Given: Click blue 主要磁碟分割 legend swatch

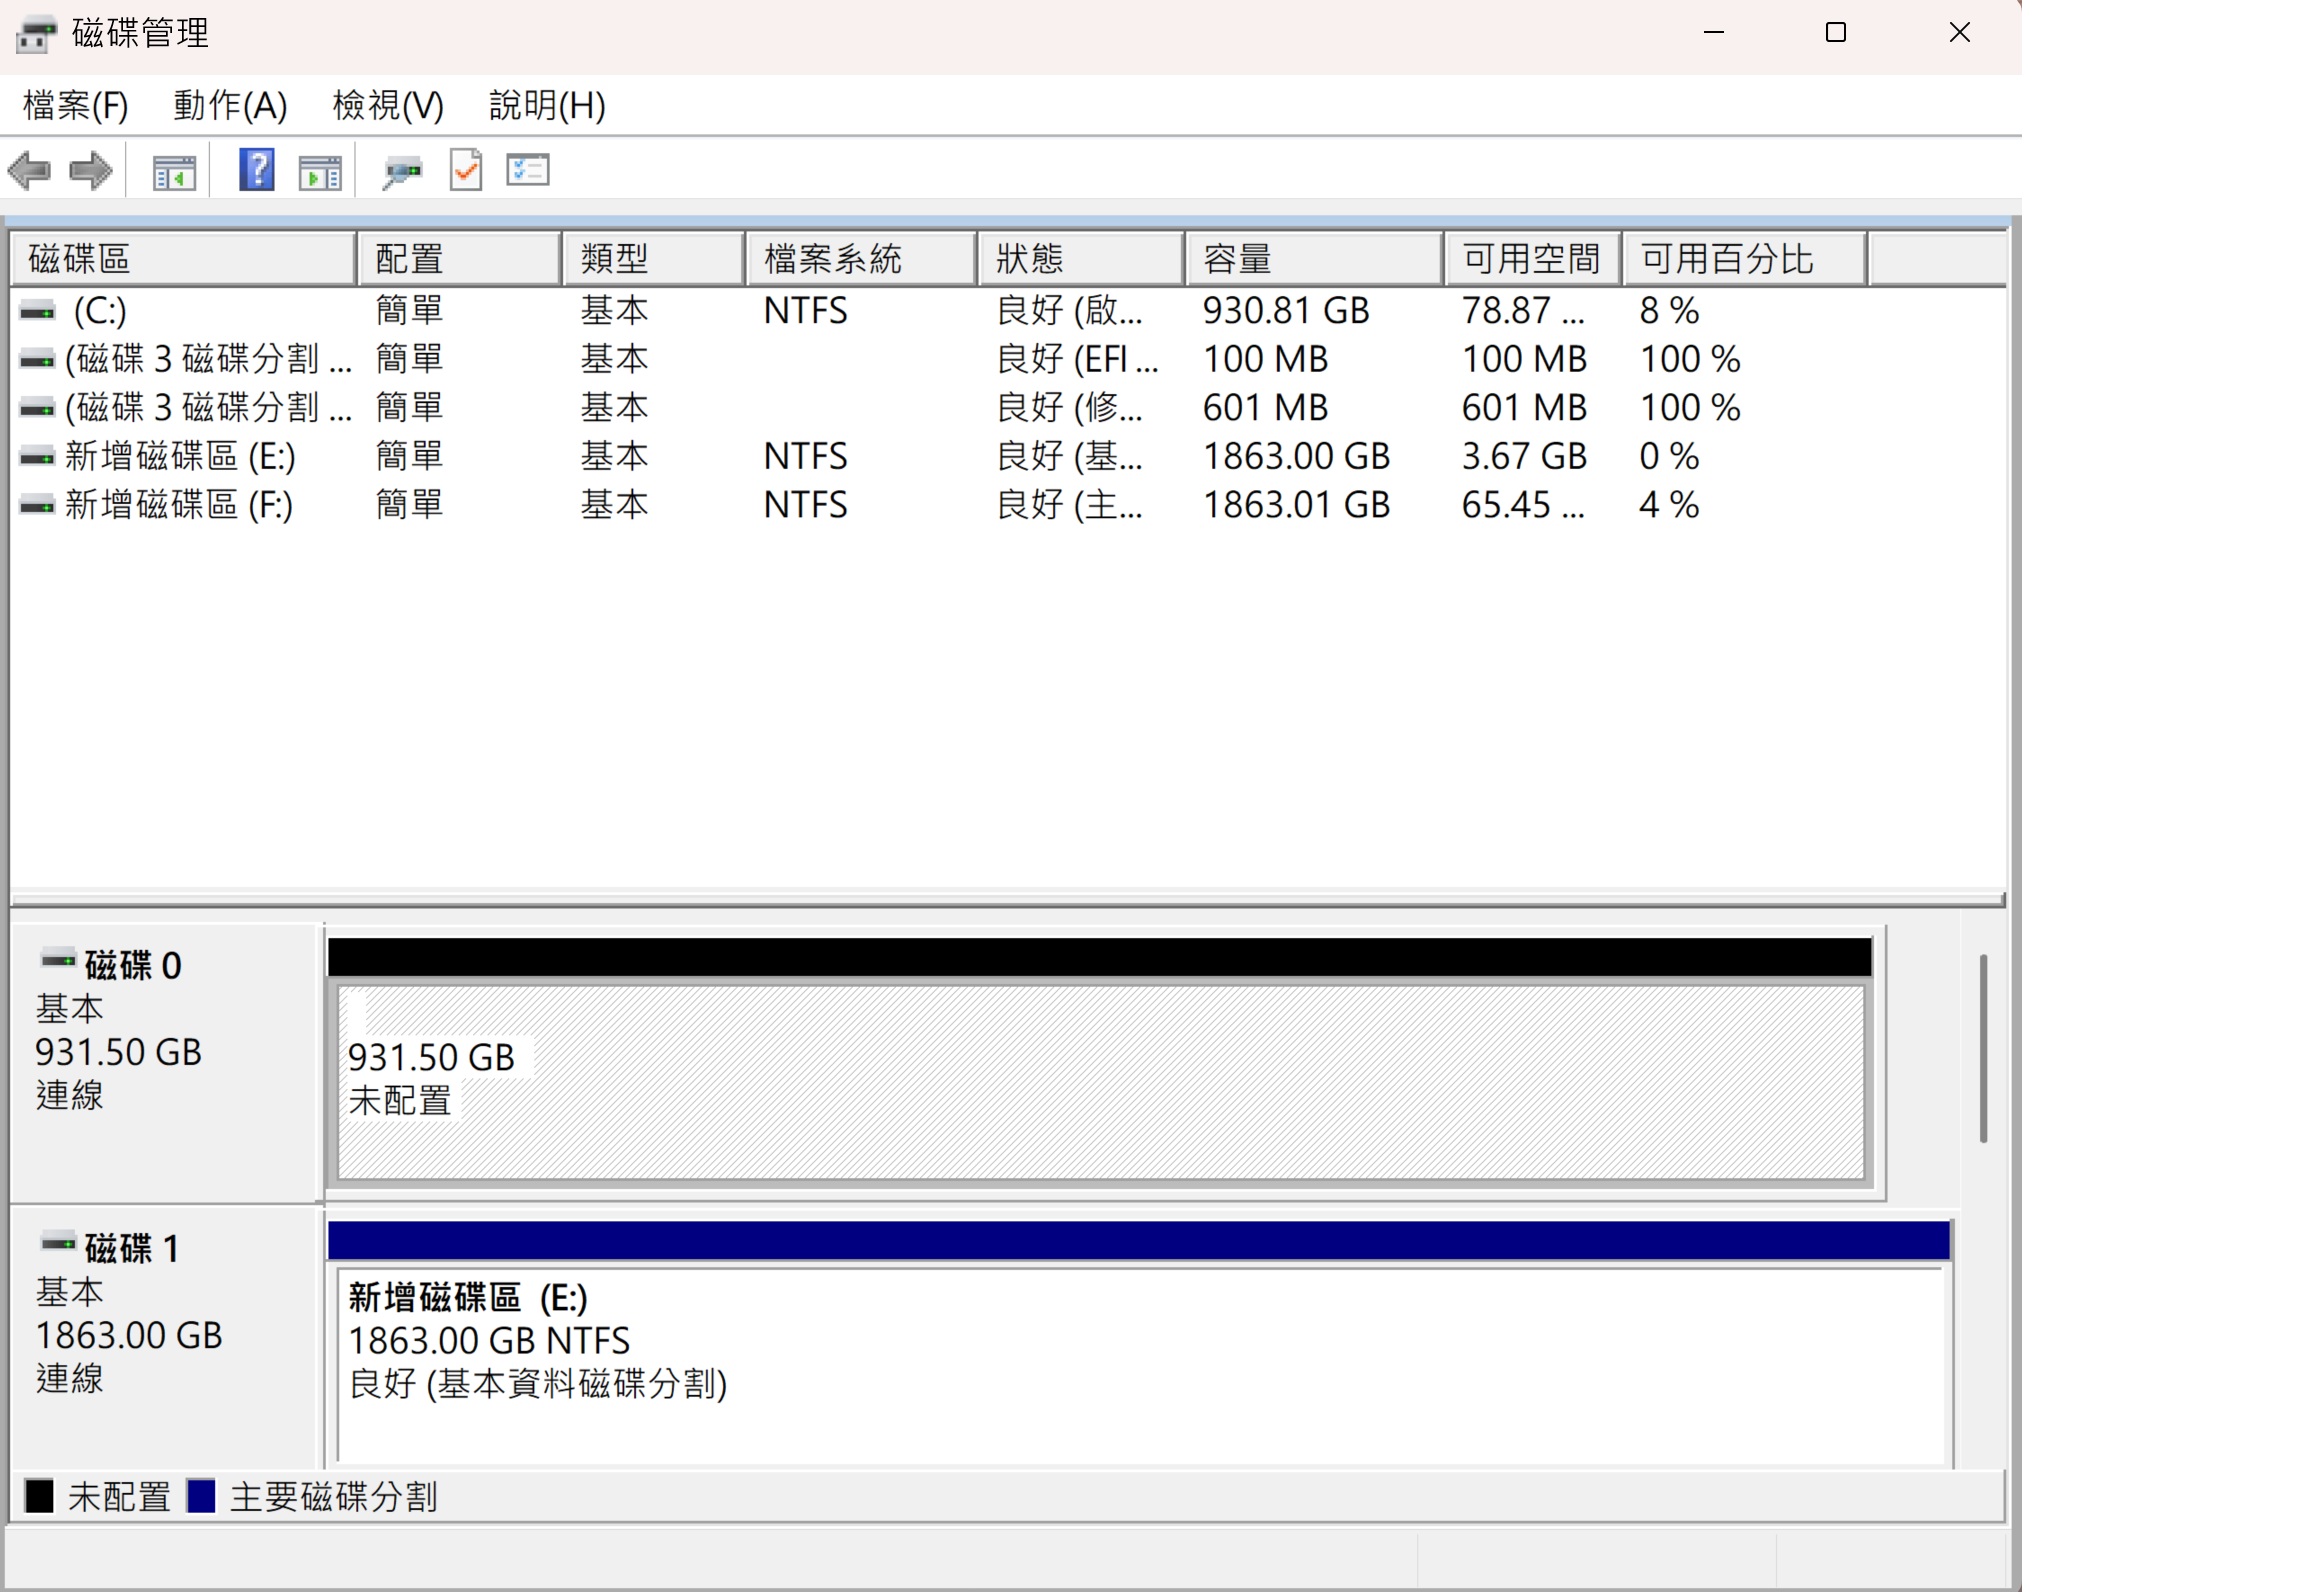Looking at the screenshot, I should click(x=201, y=1496).
